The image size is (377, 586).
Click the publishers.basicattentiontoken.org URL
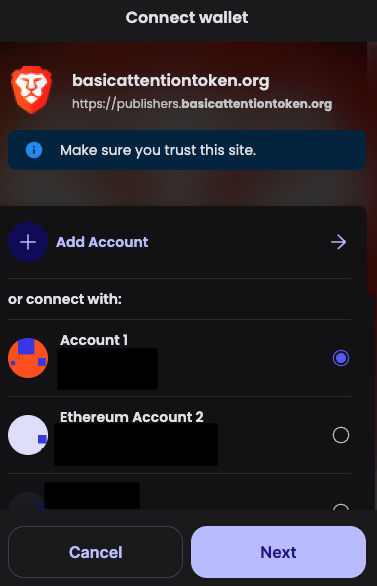pos(202,104)
